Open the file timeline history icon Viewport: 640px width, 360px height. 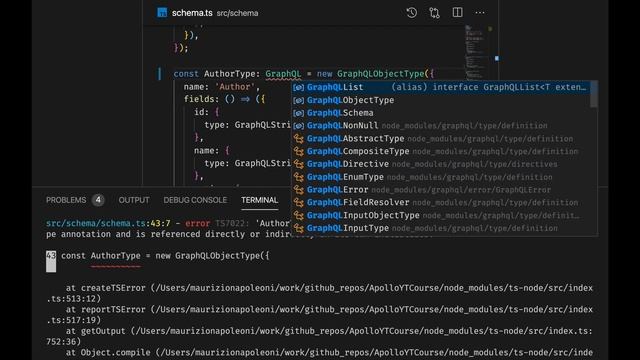click(x=411, y=13)
